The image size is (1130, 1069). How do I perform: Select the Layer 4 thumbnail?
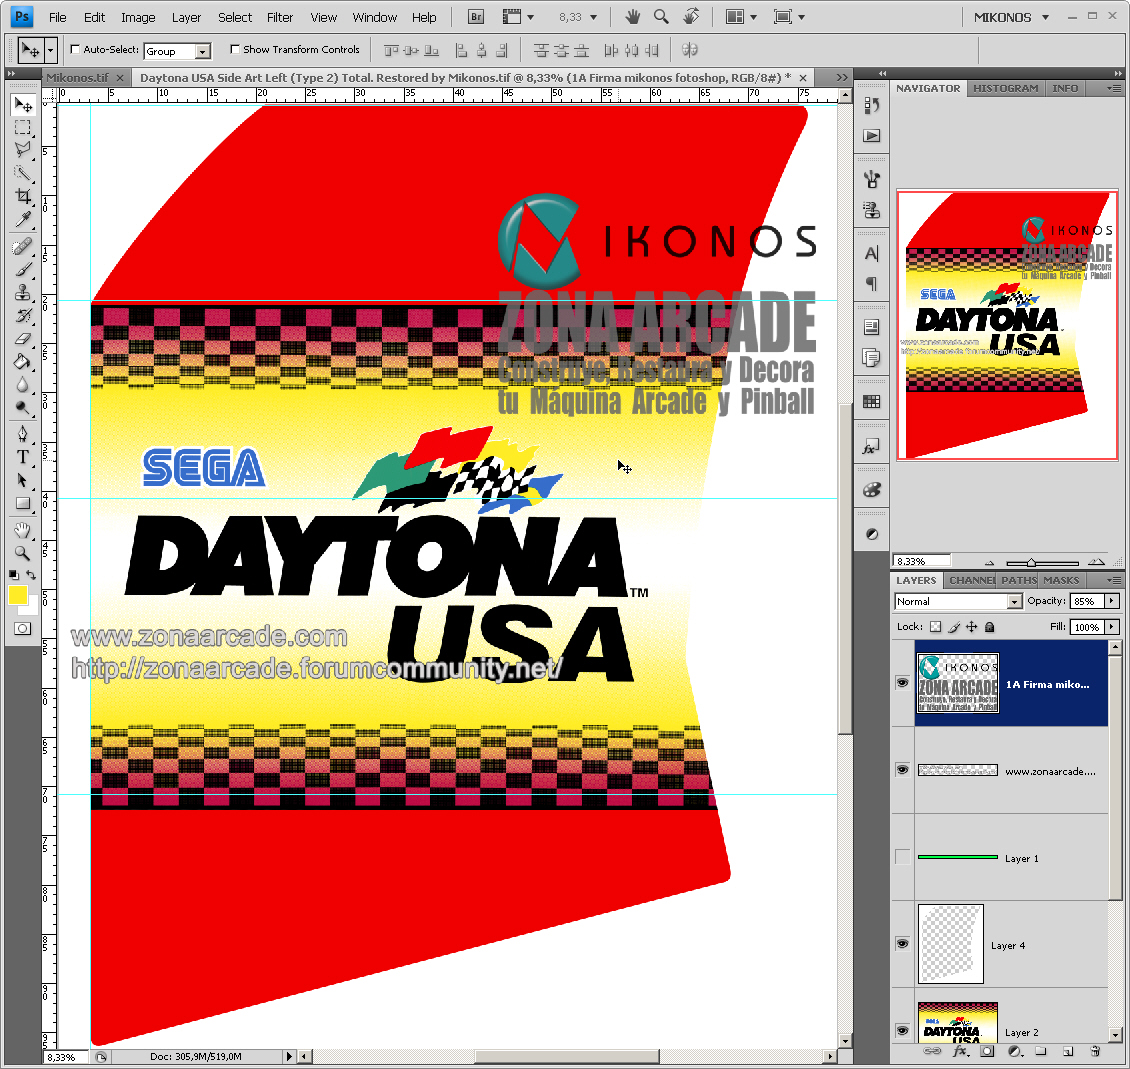pos(951,944)
